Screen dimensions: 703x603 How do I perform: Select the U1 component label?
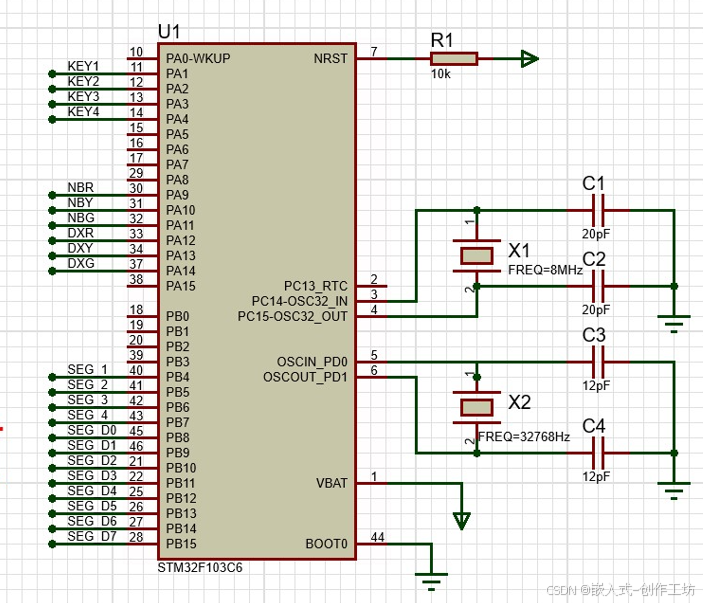click(x=169, y=32)
